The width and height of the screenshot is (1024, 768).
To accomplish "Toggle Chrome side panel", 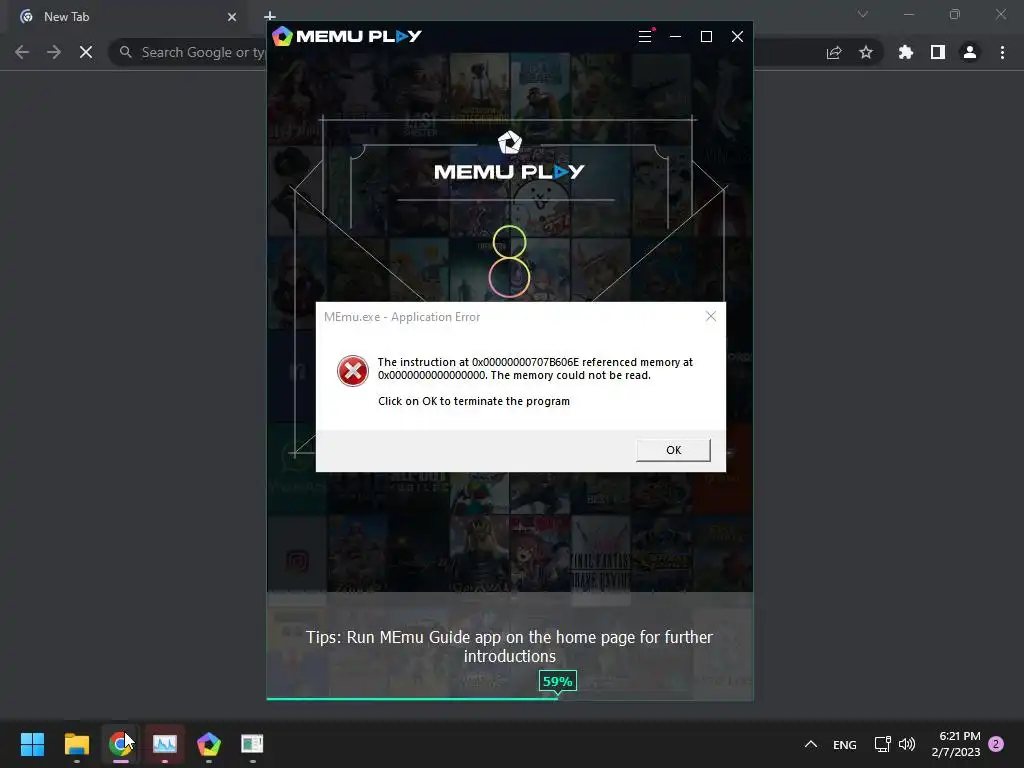I will [938, 52].
